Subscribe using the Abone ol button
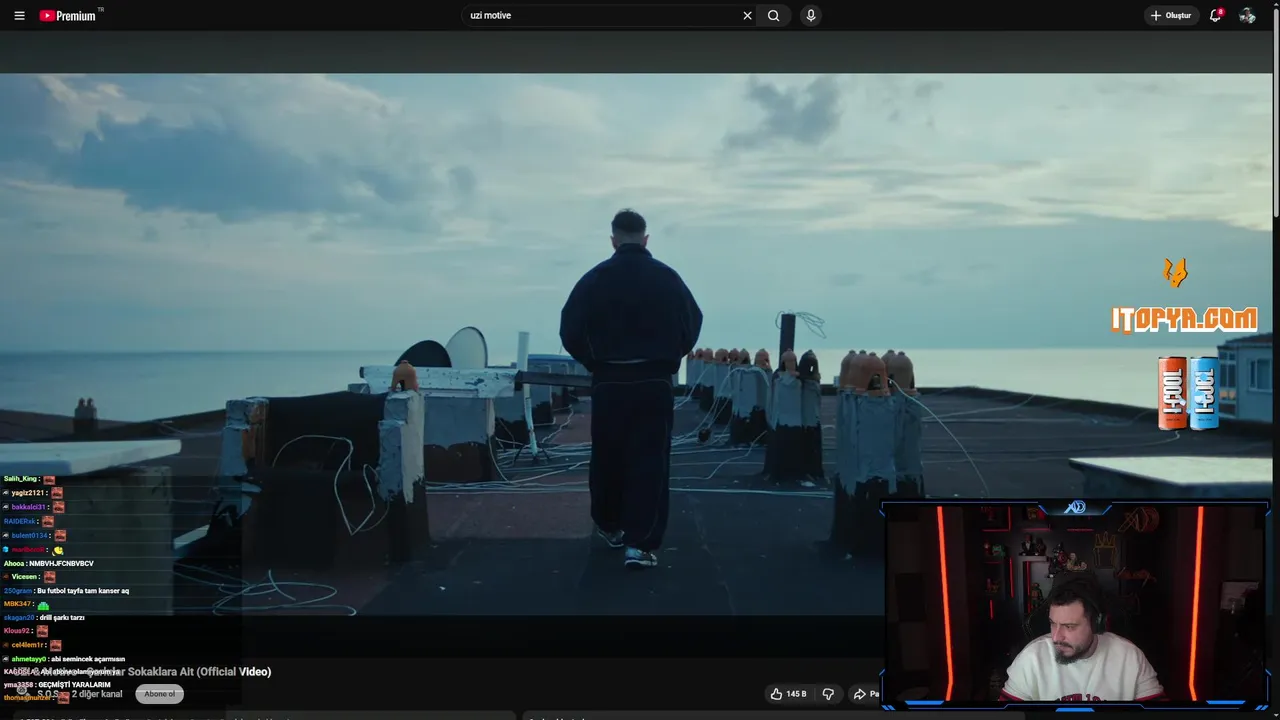The height and width of the screenshot is (720, 1280). click(159, 694)
